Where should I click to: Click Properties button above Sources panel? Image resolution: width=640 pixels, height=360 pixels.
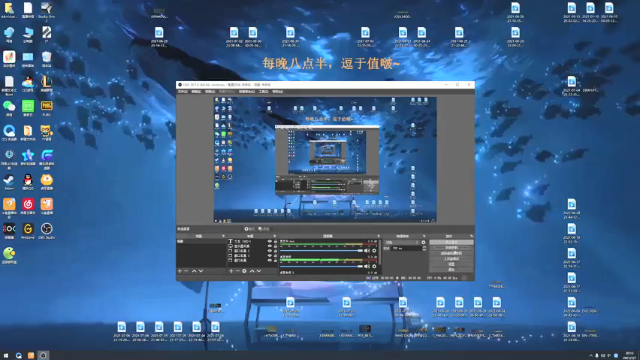249,229
